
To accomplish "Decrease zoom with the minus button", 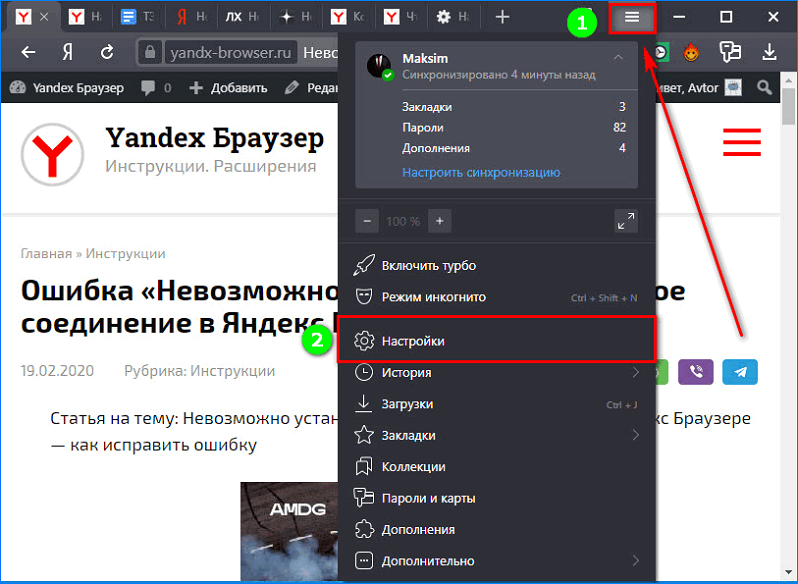I will pyautogui.click(x=367, y=221).
